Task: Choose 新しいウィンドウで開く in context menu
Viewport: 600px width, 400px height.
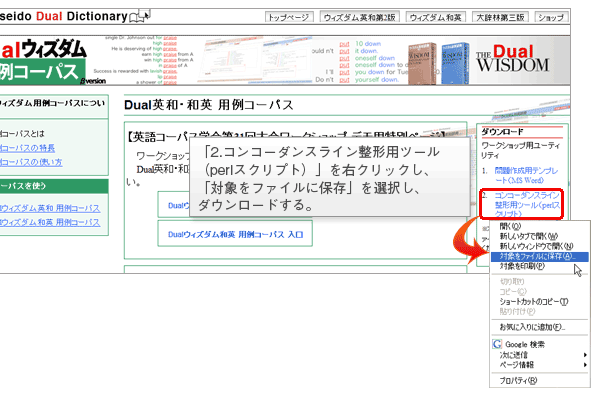Action: 540,246
